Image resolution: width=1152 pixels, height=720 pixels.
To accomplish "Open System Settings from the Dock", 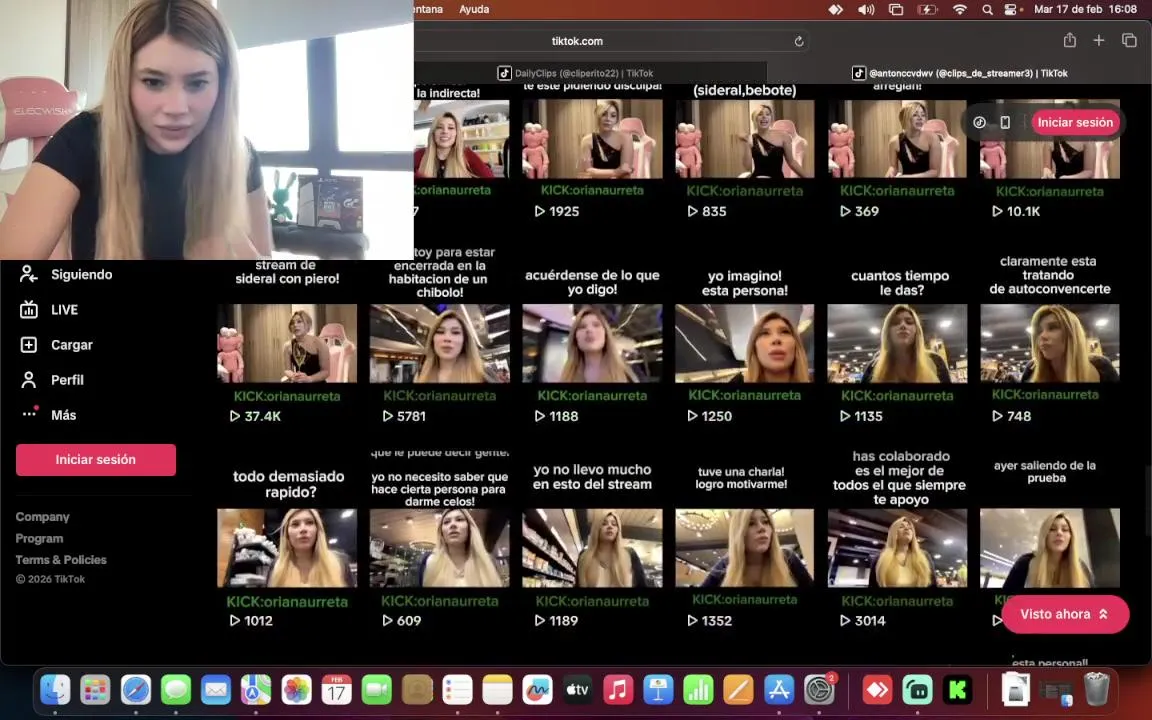I will (x=819, y=690).
